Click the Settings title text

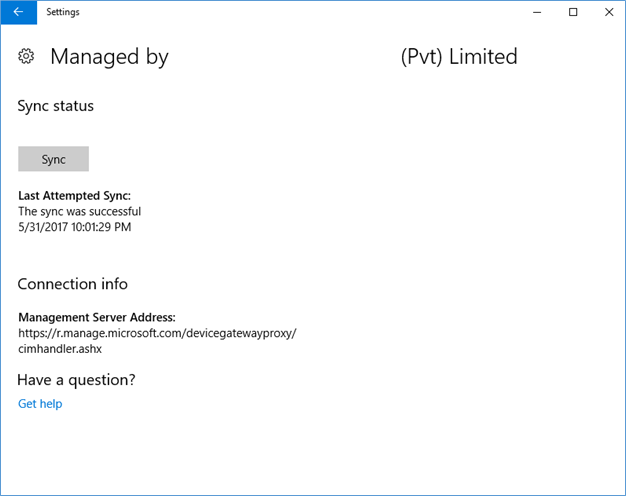point(63,12)
